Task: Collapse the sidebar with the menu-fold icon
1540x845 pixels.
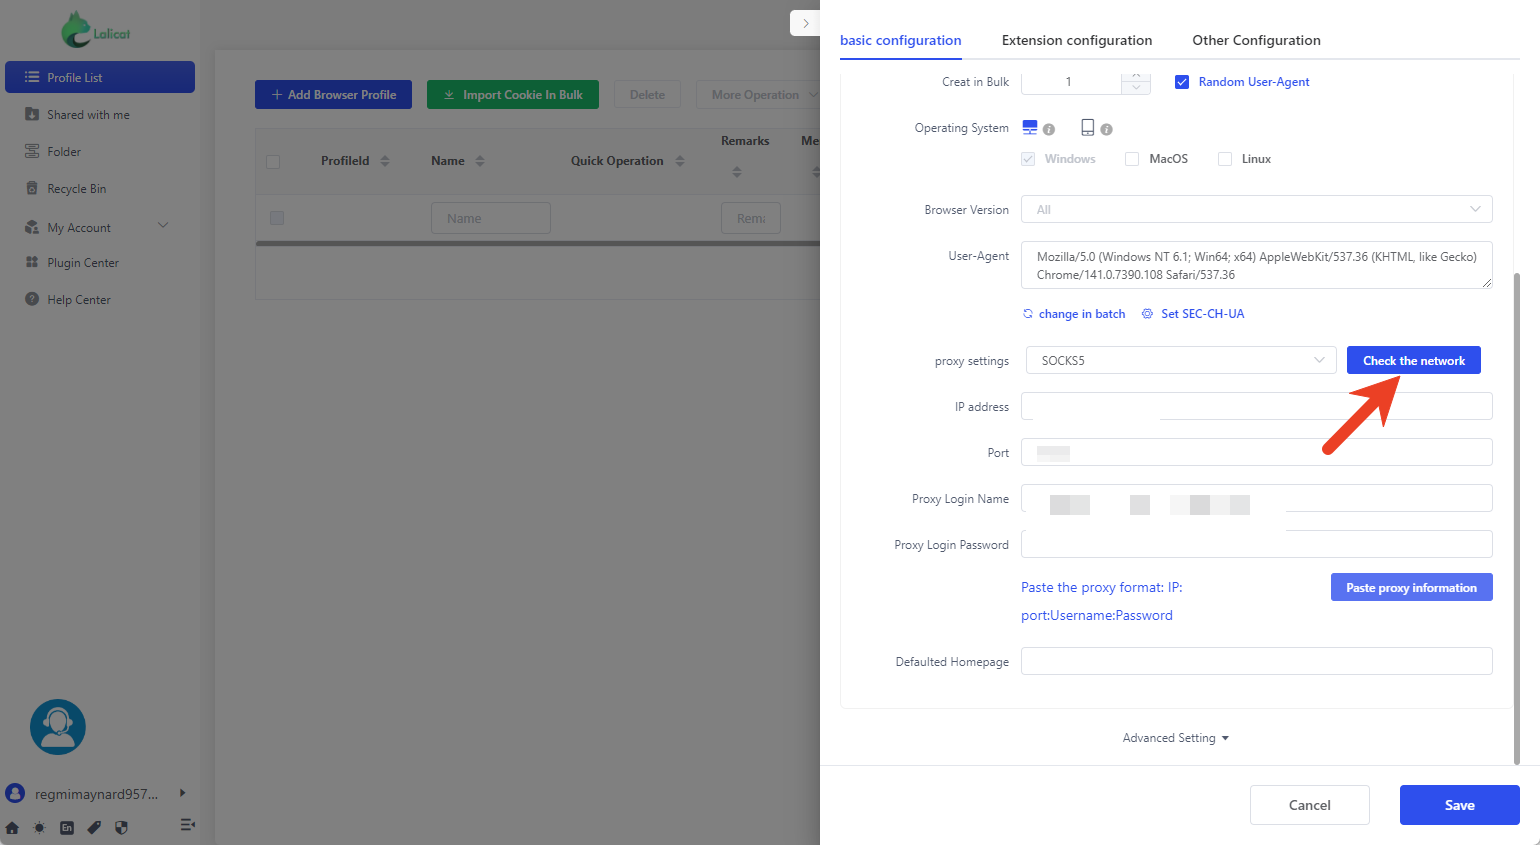Action: pyautogui.click(x=187, y=825)
